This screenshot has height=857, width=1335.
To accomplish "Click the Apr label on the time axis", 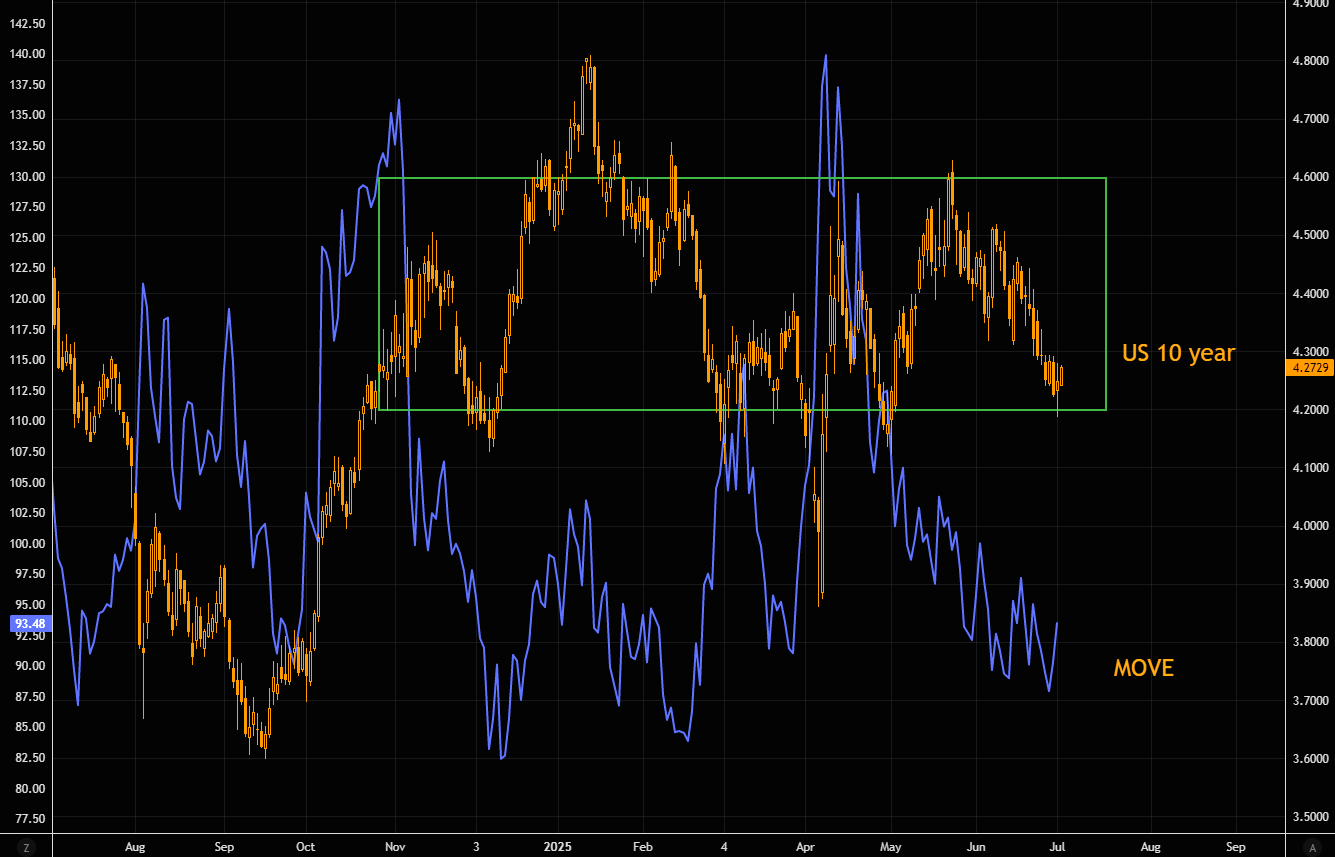I will [x=805, y=846].
